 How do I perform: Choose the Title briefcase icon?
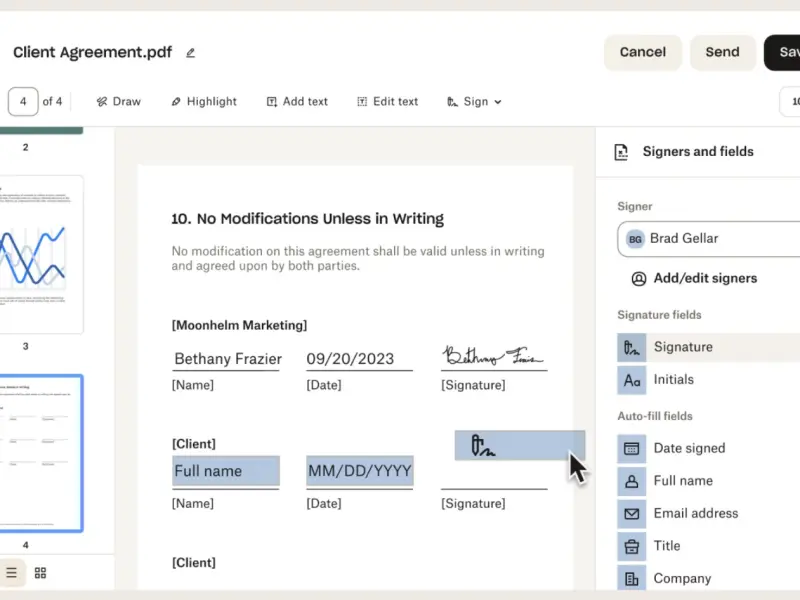pyautogui.click(x=632, y=546)
